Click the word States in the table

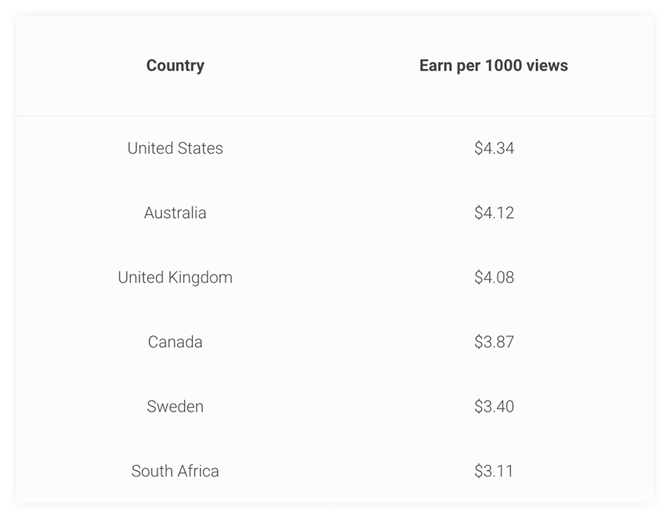click(199, 148)
